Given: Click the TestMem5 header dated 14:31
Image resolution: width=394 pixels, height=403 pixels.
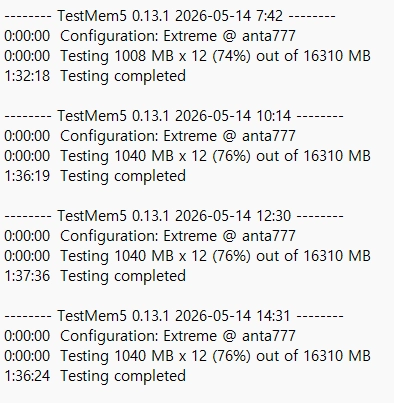Looking at the screenshot, I should (x=174, y=316).
